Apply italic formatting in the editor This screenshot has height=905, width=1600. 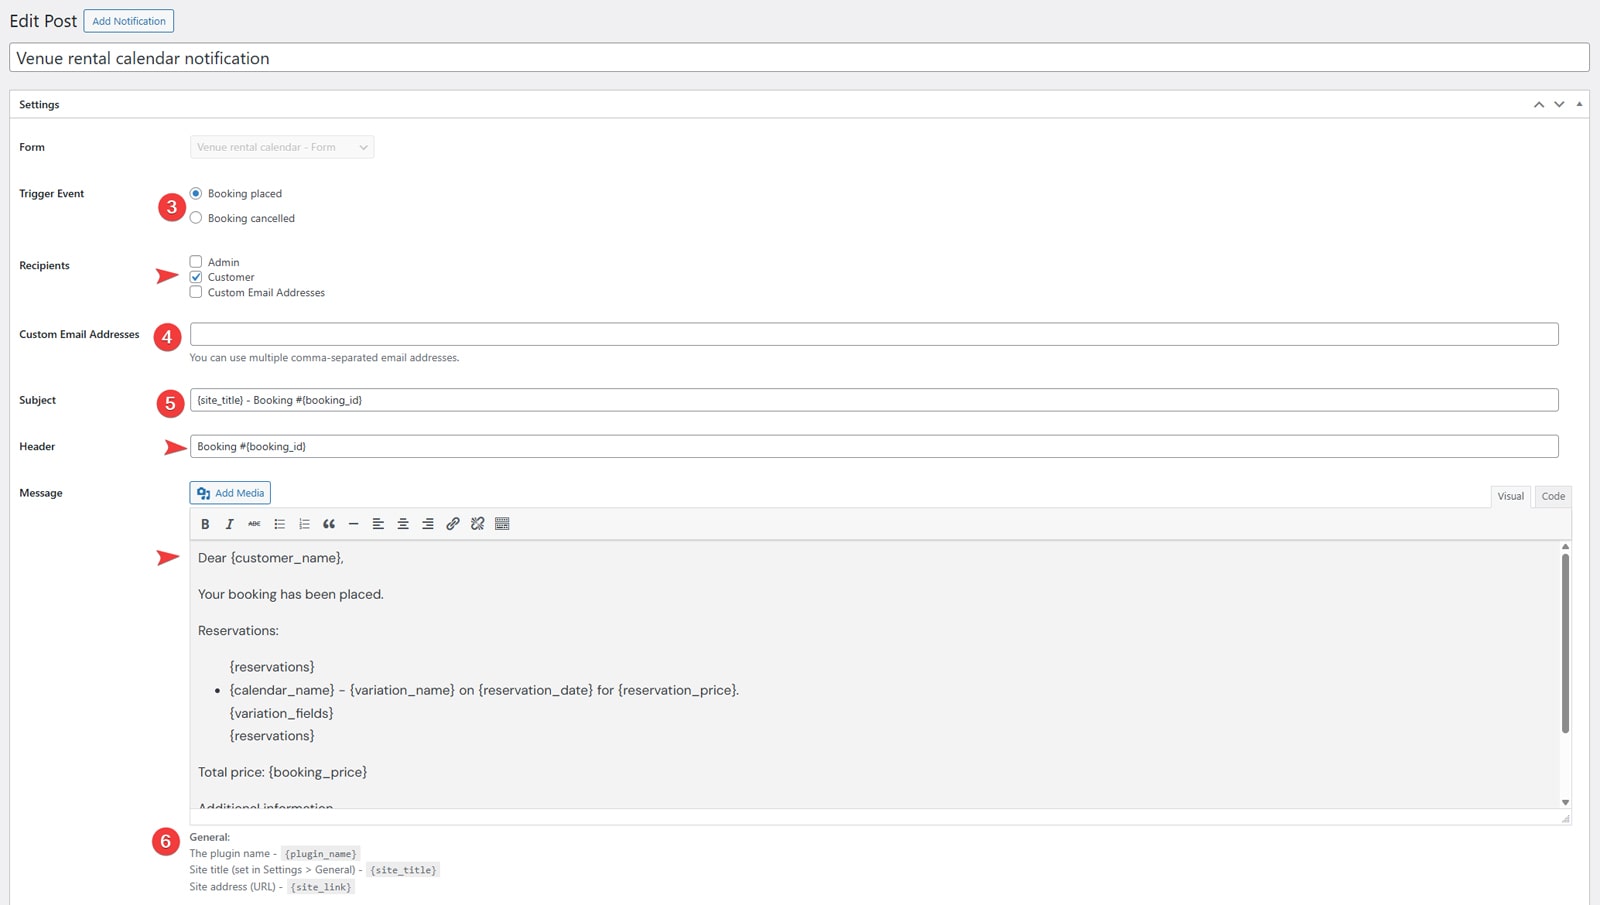coord(229,524)
